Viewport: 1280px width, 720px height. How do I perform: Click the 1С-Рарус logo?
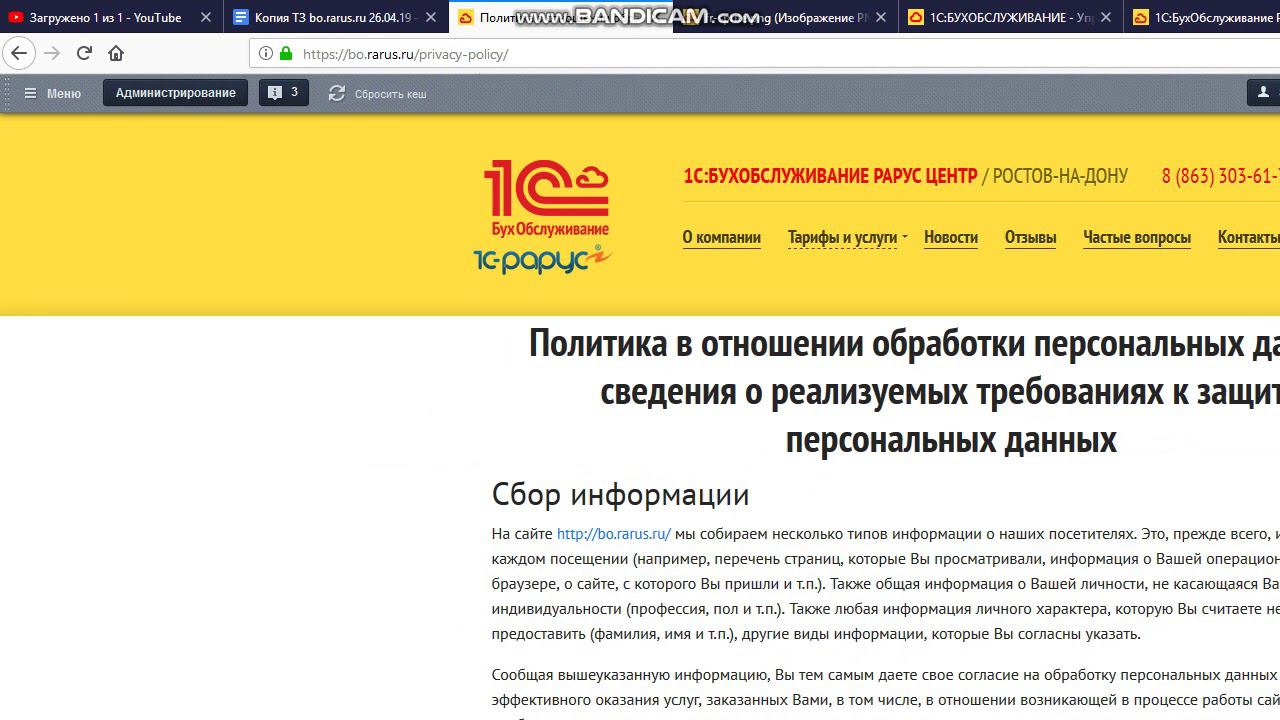(542, 259)
